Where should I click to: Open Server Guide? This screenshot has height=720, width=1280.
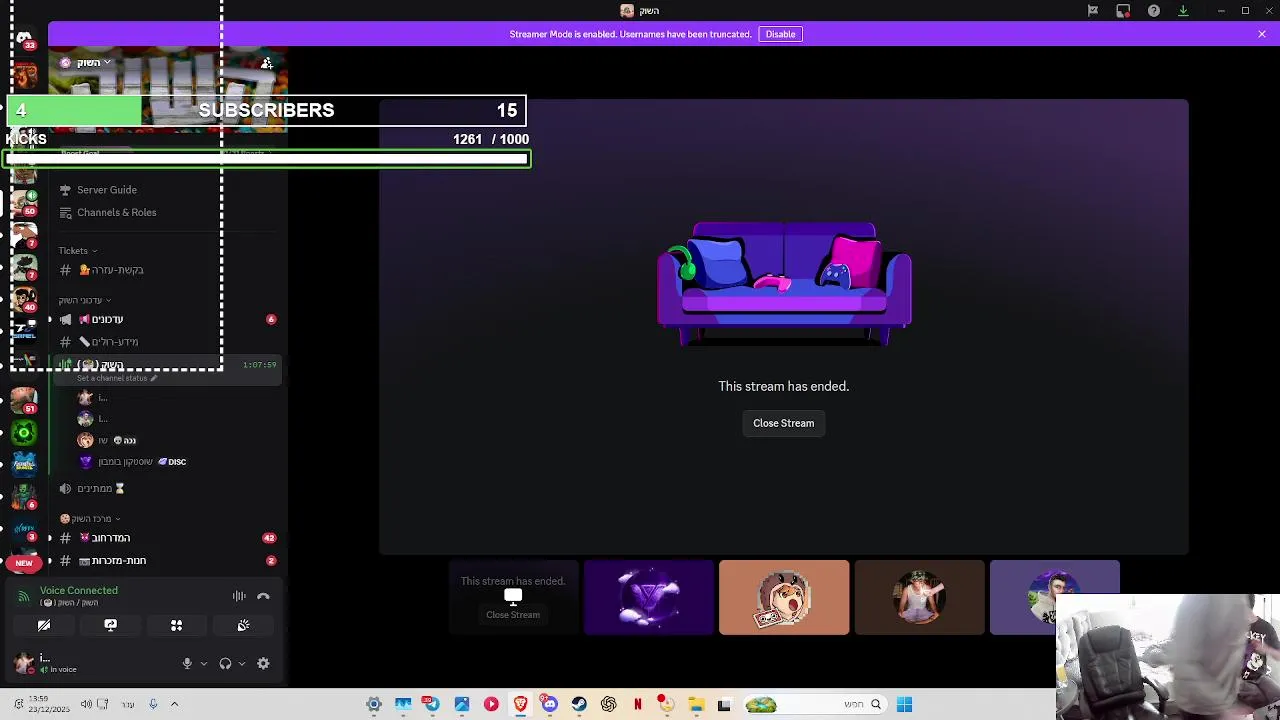click(x=106, y=190)
